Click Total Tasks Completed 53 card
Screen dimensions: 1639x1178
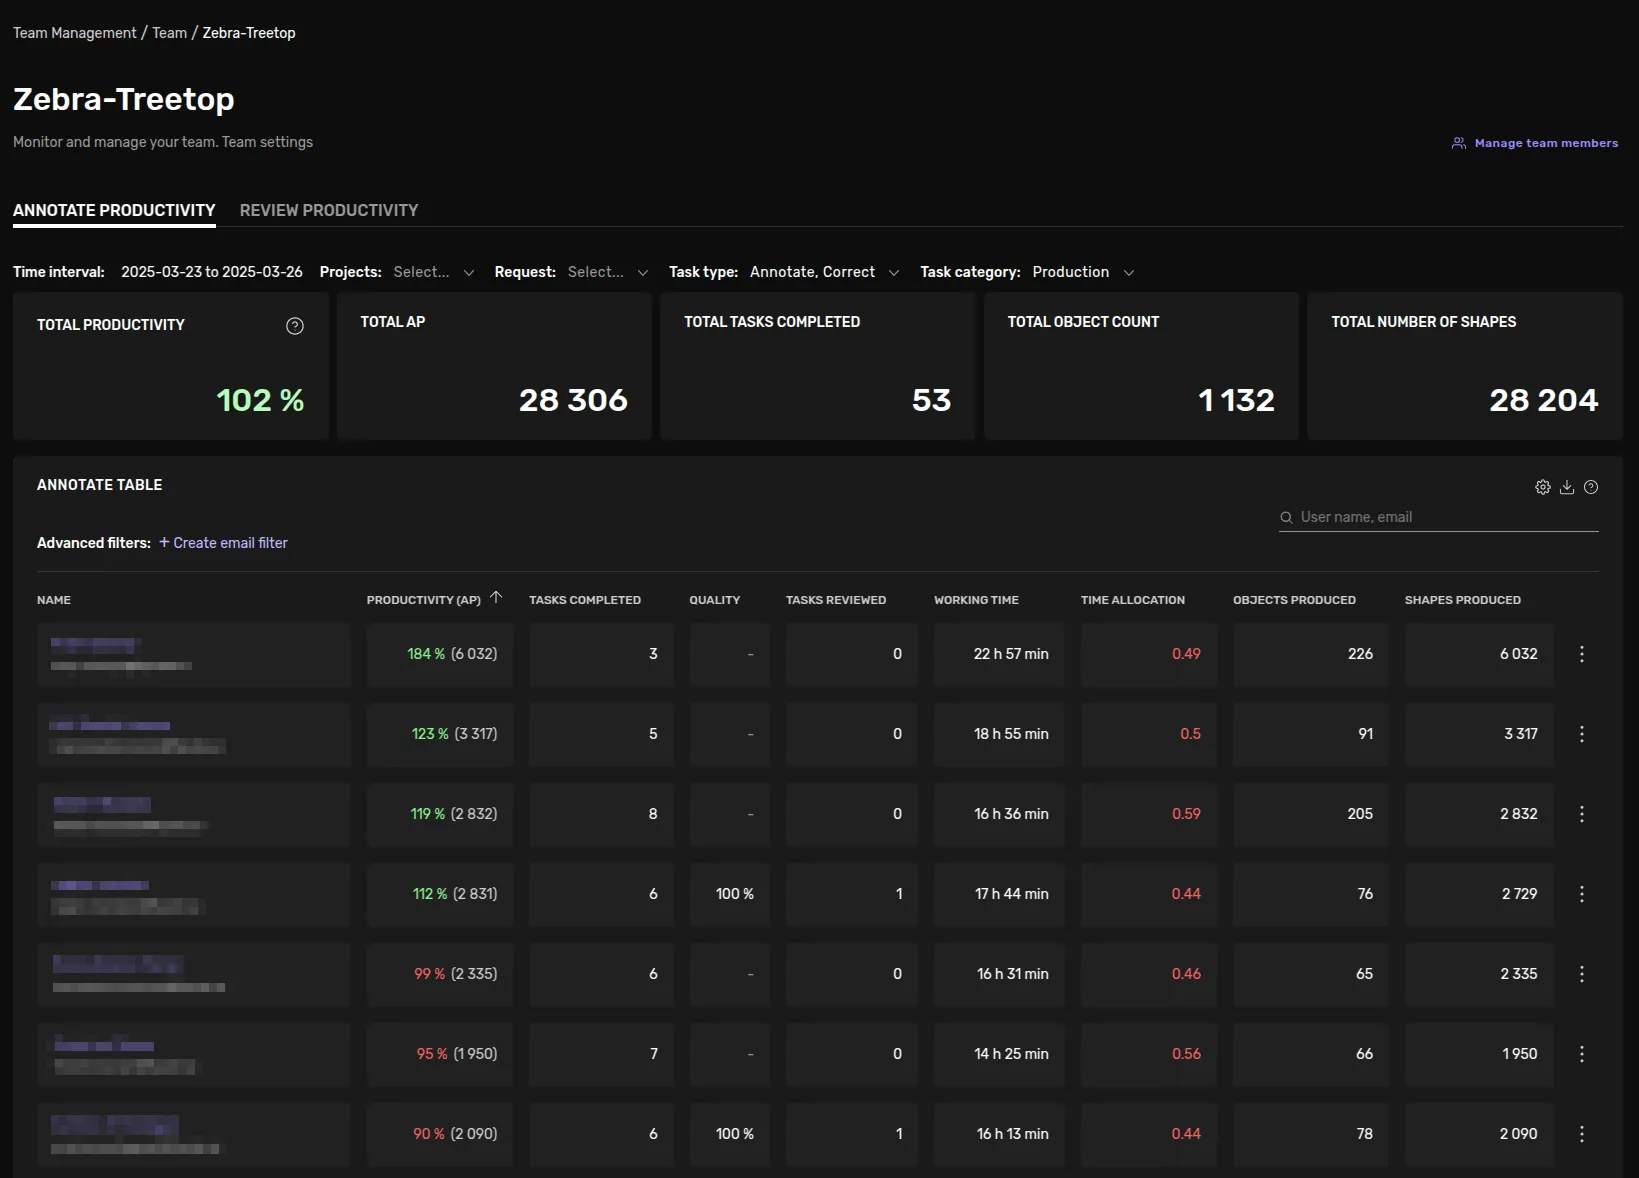point(818,366)
